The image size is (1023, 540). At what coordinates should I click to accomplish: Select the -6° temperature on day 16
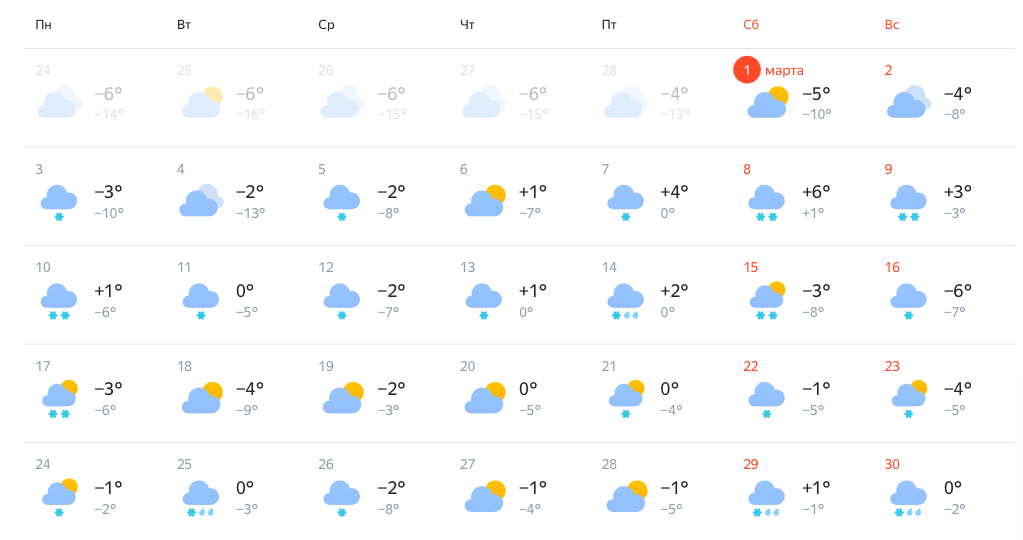point(958,290)
